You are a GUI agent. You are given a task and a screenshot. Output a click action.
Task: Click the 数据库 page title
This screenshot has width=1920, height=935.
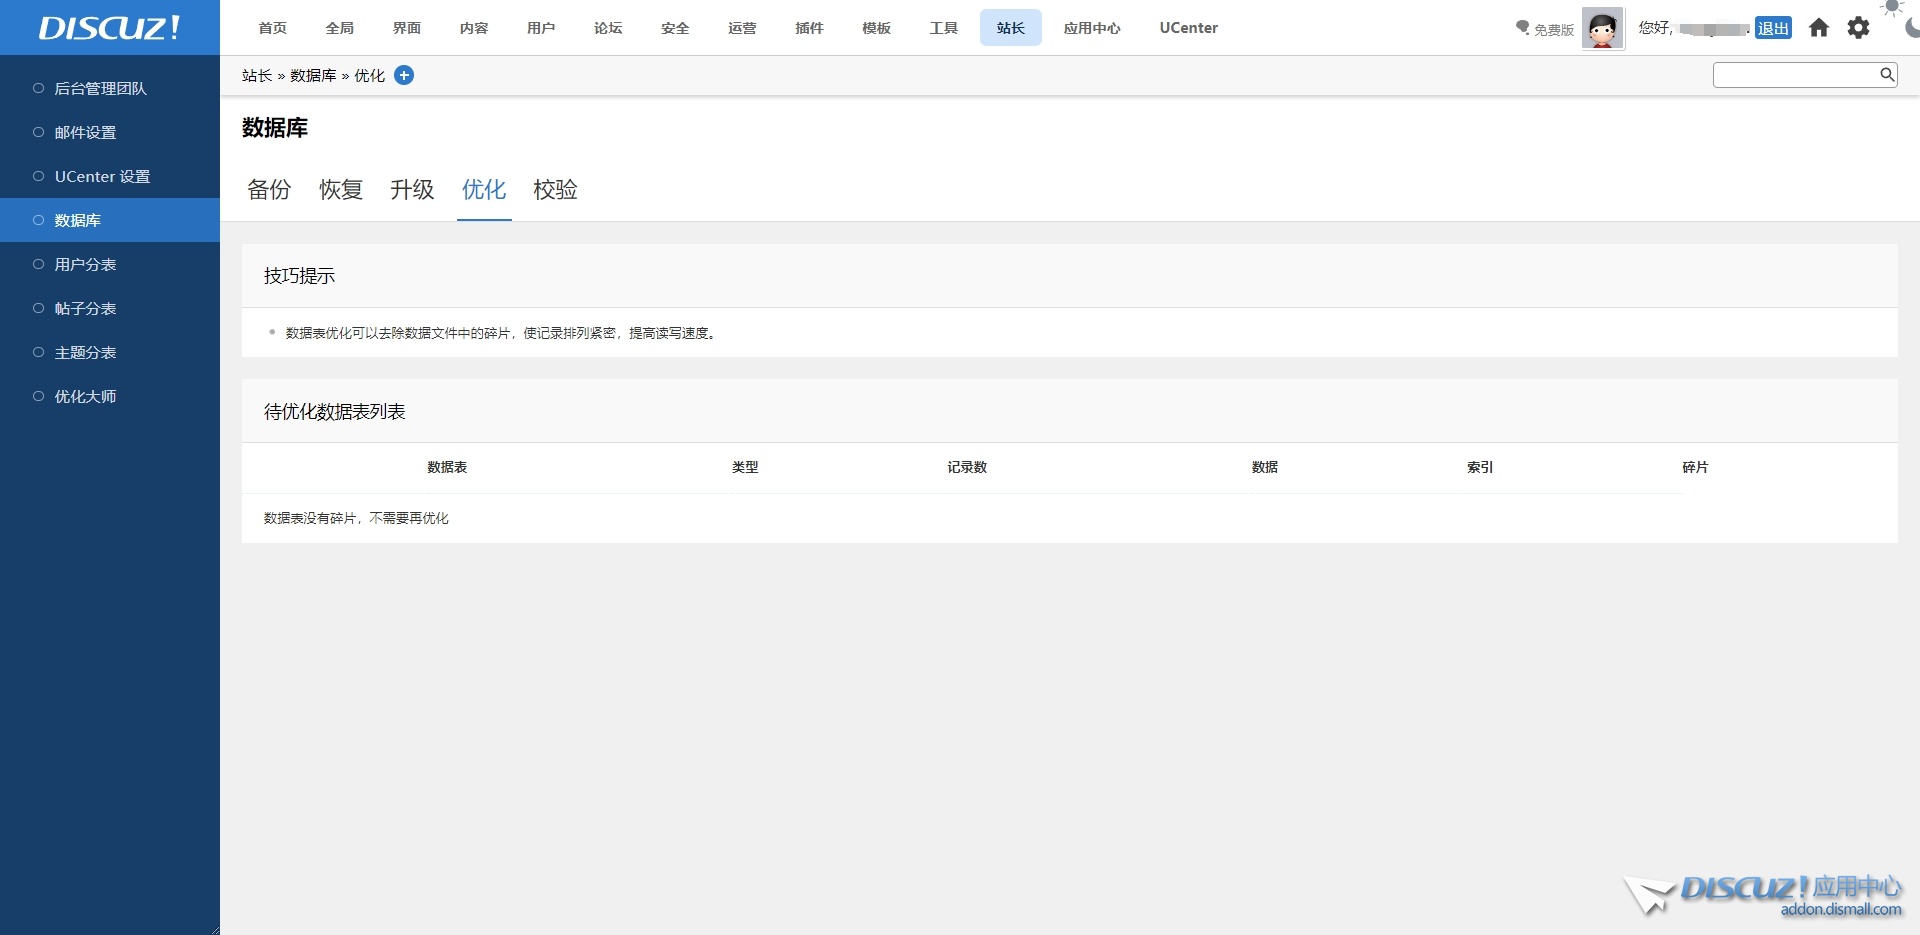[x=275, y=128]
